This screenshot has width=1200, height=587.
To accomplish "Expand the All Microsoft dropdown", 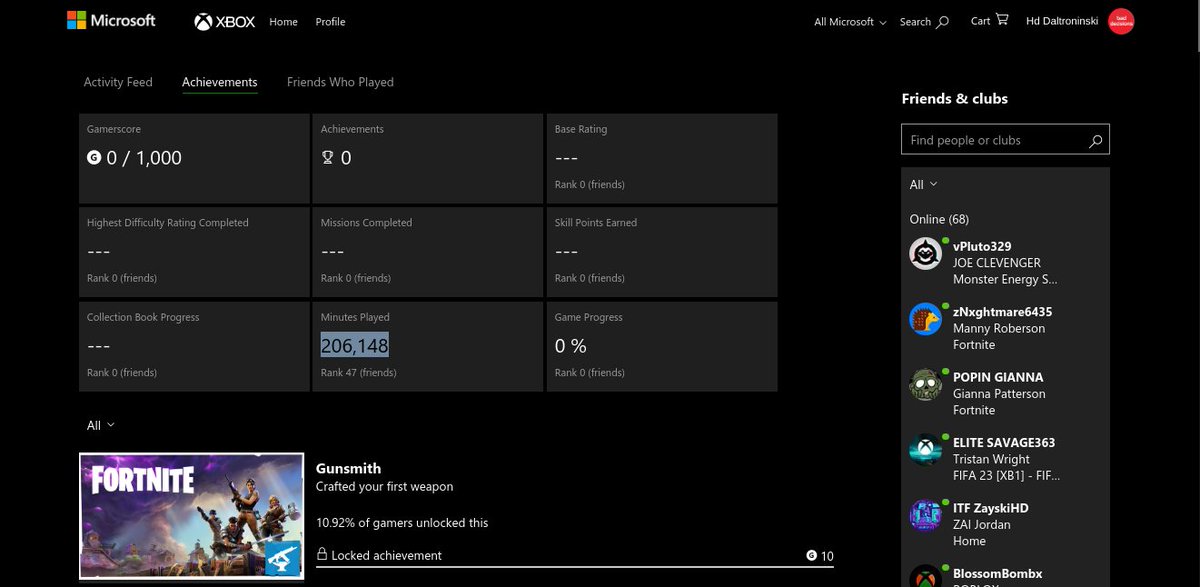I will (850, 22).
